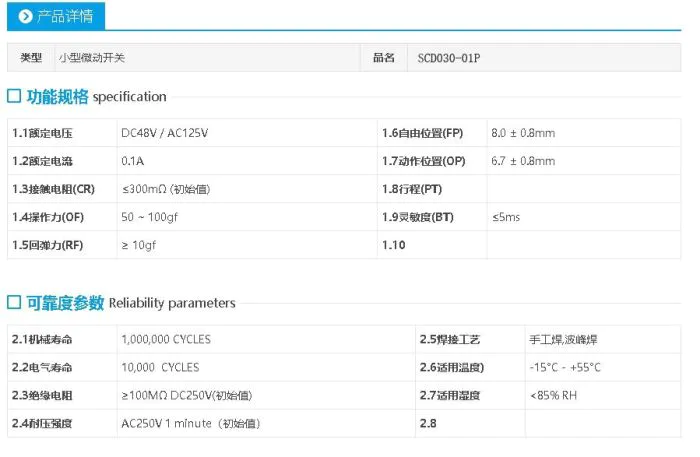Click the square icon beside 可靠度参数
The height and width of the screenshot is (457, 700).
coord(14,303)
